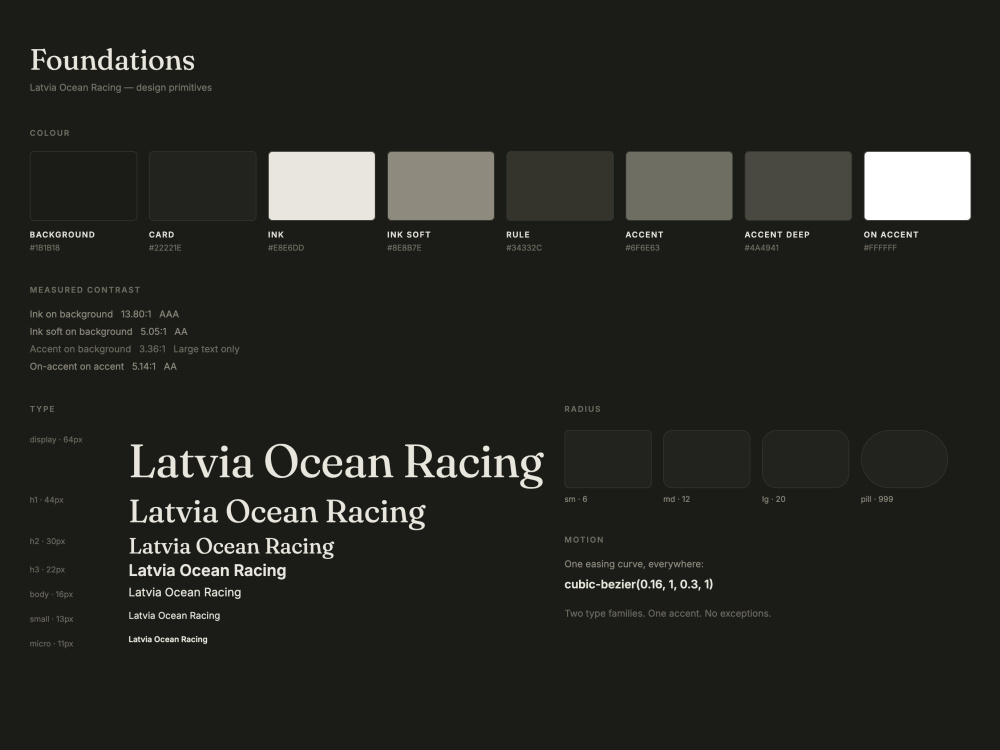
Task: Click hex value #34332C
Action: pyautogui.click(x=524, y=247)
